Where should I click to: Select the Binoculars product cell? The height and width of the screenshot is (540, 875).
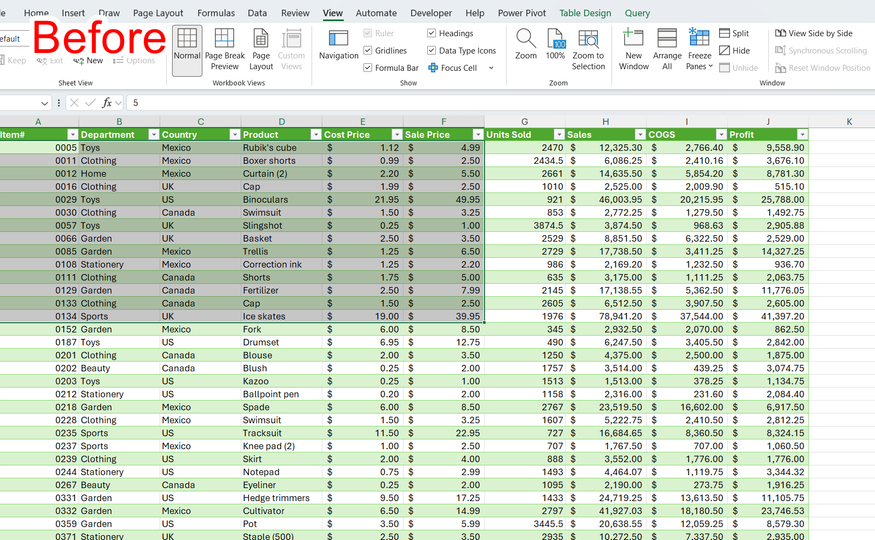pyautogui.click(x=281, y=199)
